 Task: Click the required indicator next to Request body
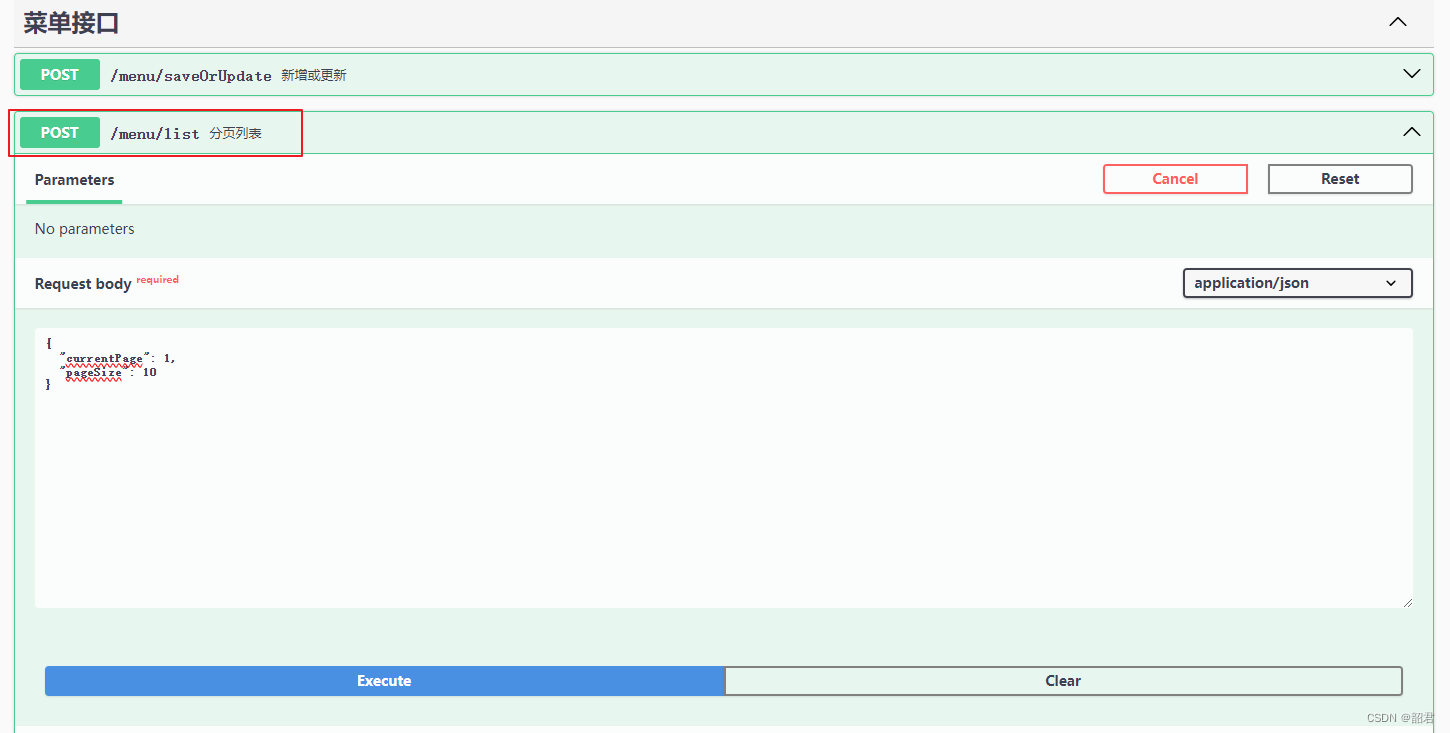coord(157,279)
